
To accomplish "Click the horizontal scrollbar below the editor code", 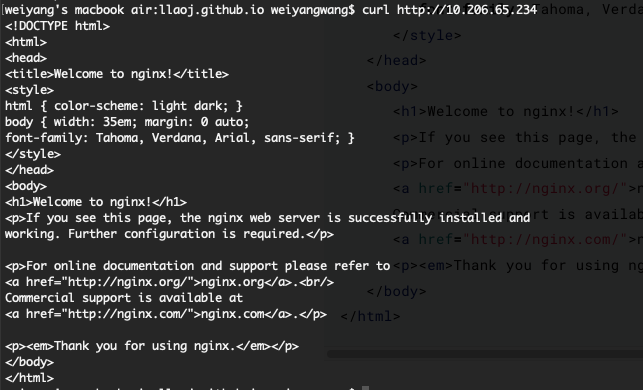I will [485, 354].
